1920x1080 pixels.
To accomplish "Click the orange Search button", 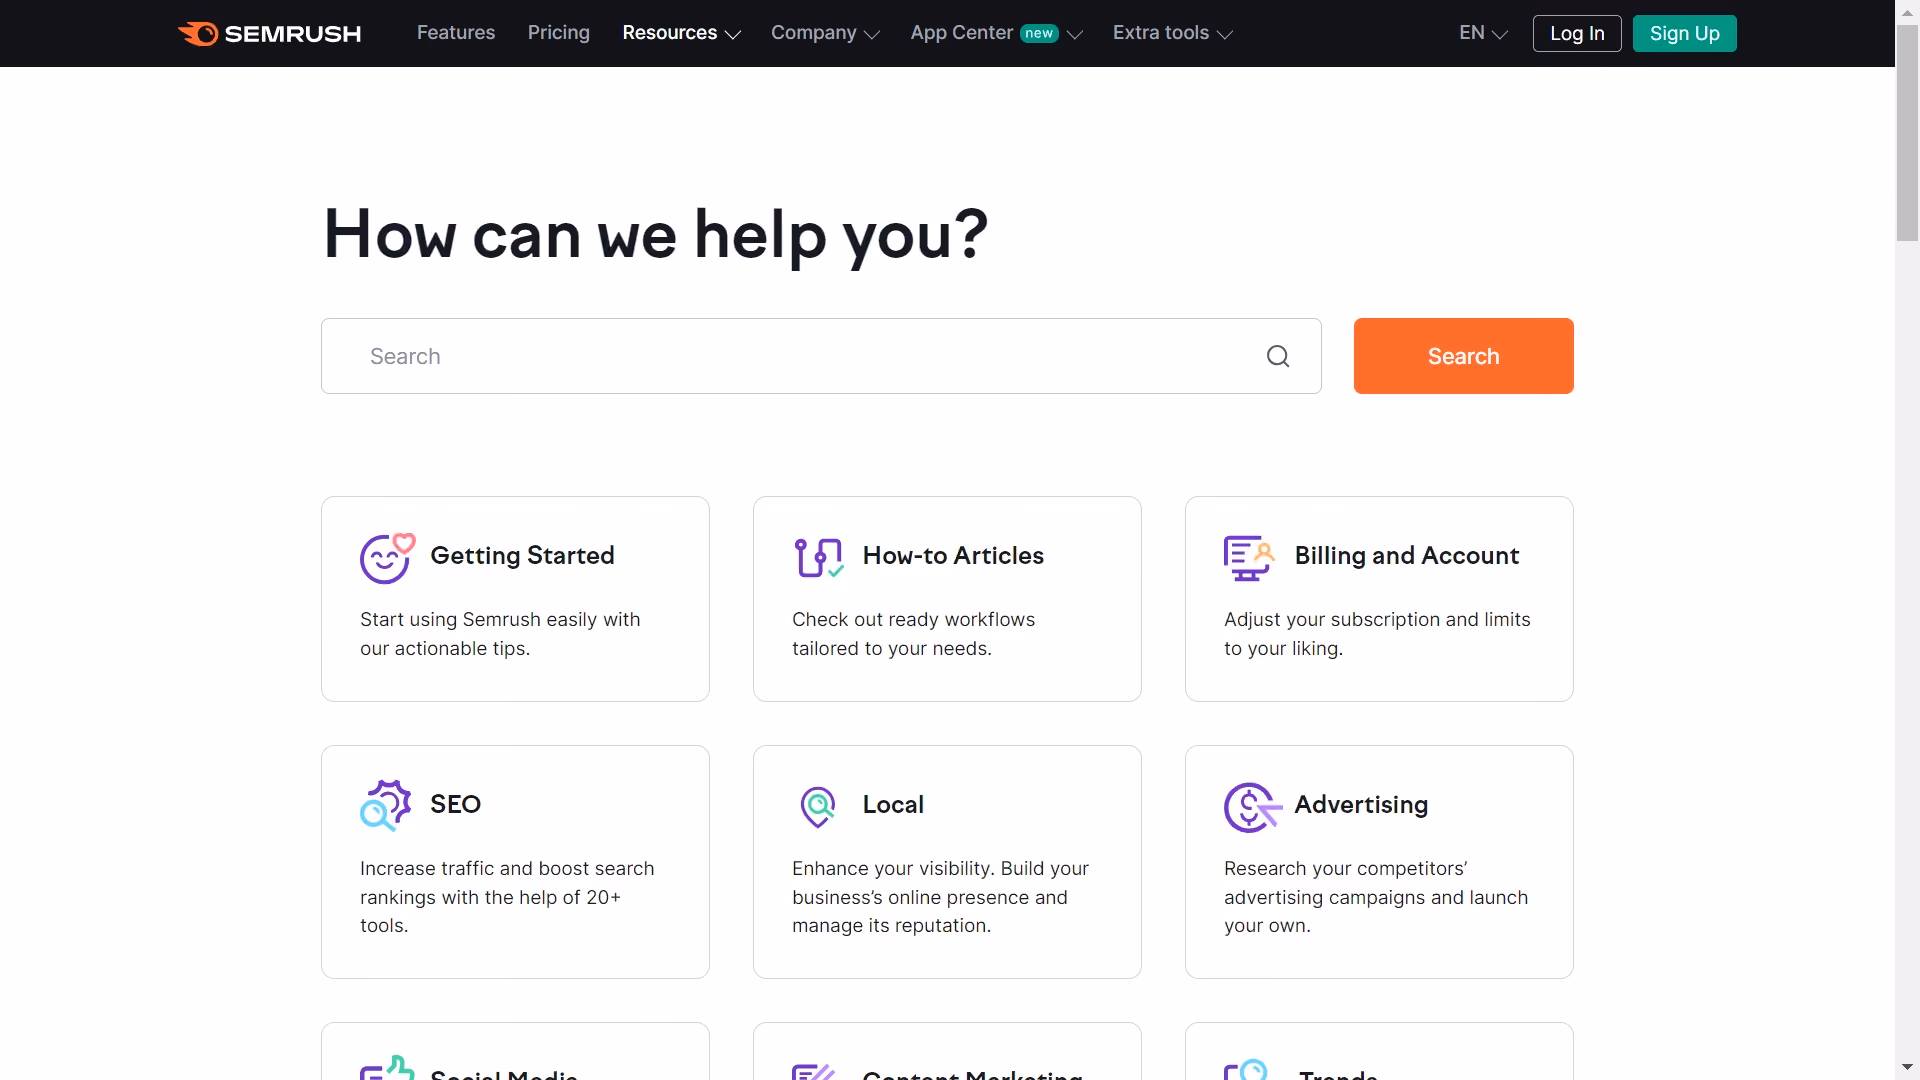I will (1463, 356).
